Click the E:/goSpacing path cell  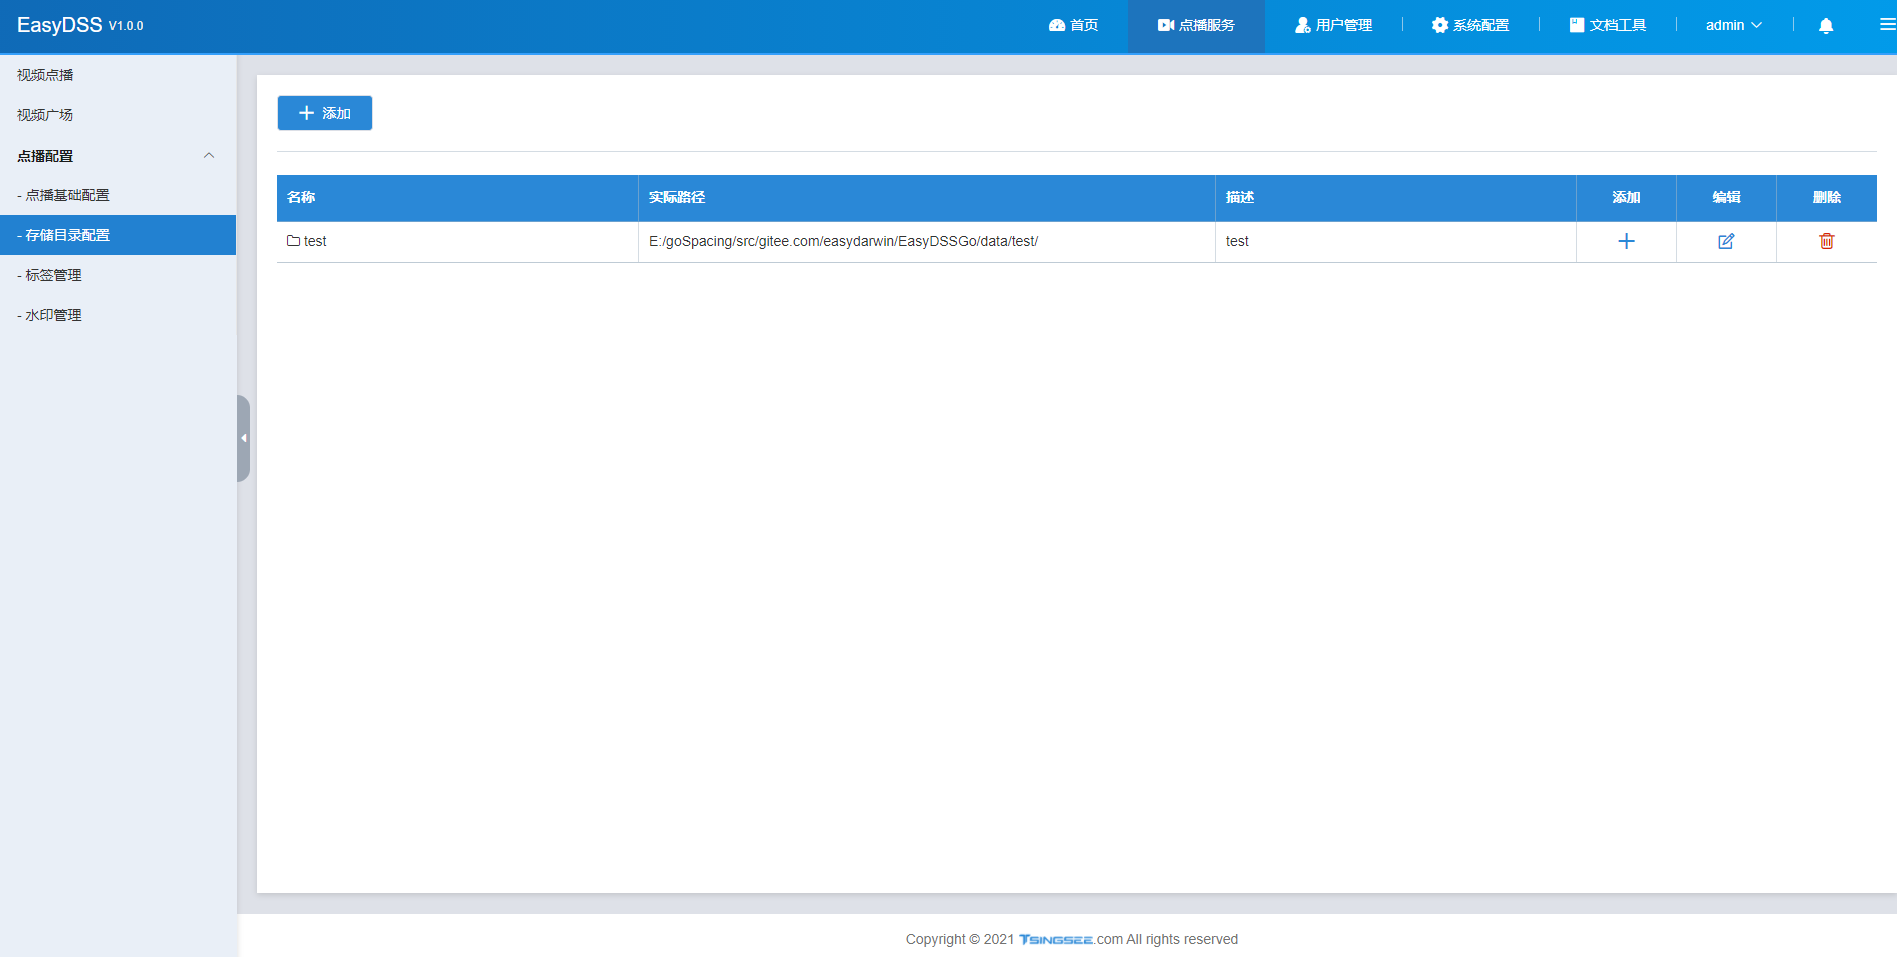pyautogui.click(x=926, y=241)
